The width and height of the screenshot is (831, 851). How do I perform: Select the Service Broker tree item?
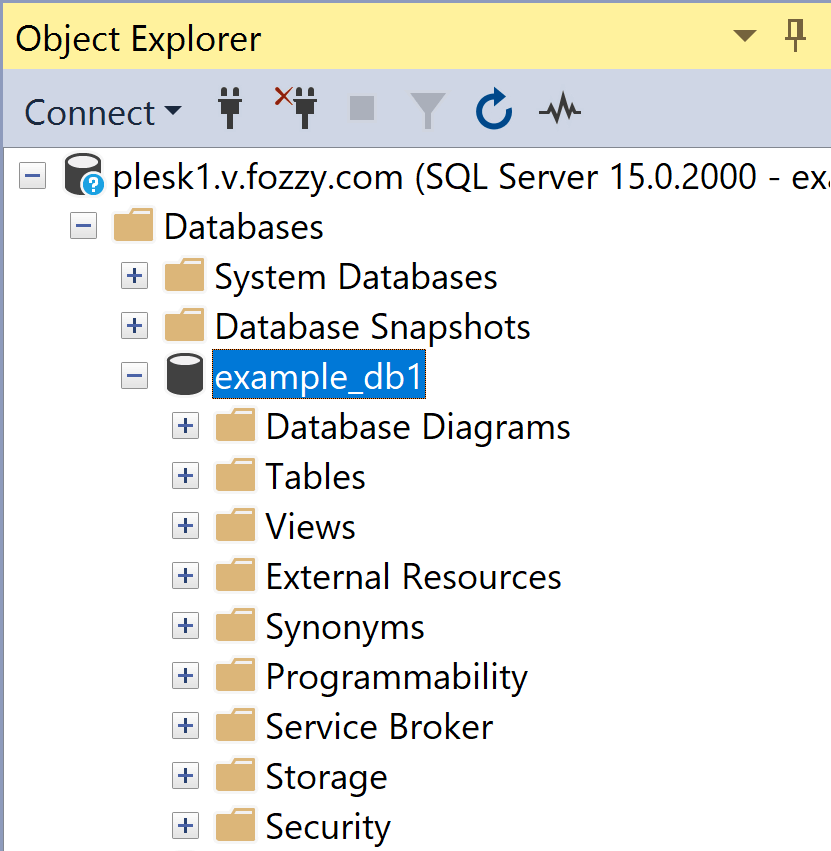(x=379, y=727)
